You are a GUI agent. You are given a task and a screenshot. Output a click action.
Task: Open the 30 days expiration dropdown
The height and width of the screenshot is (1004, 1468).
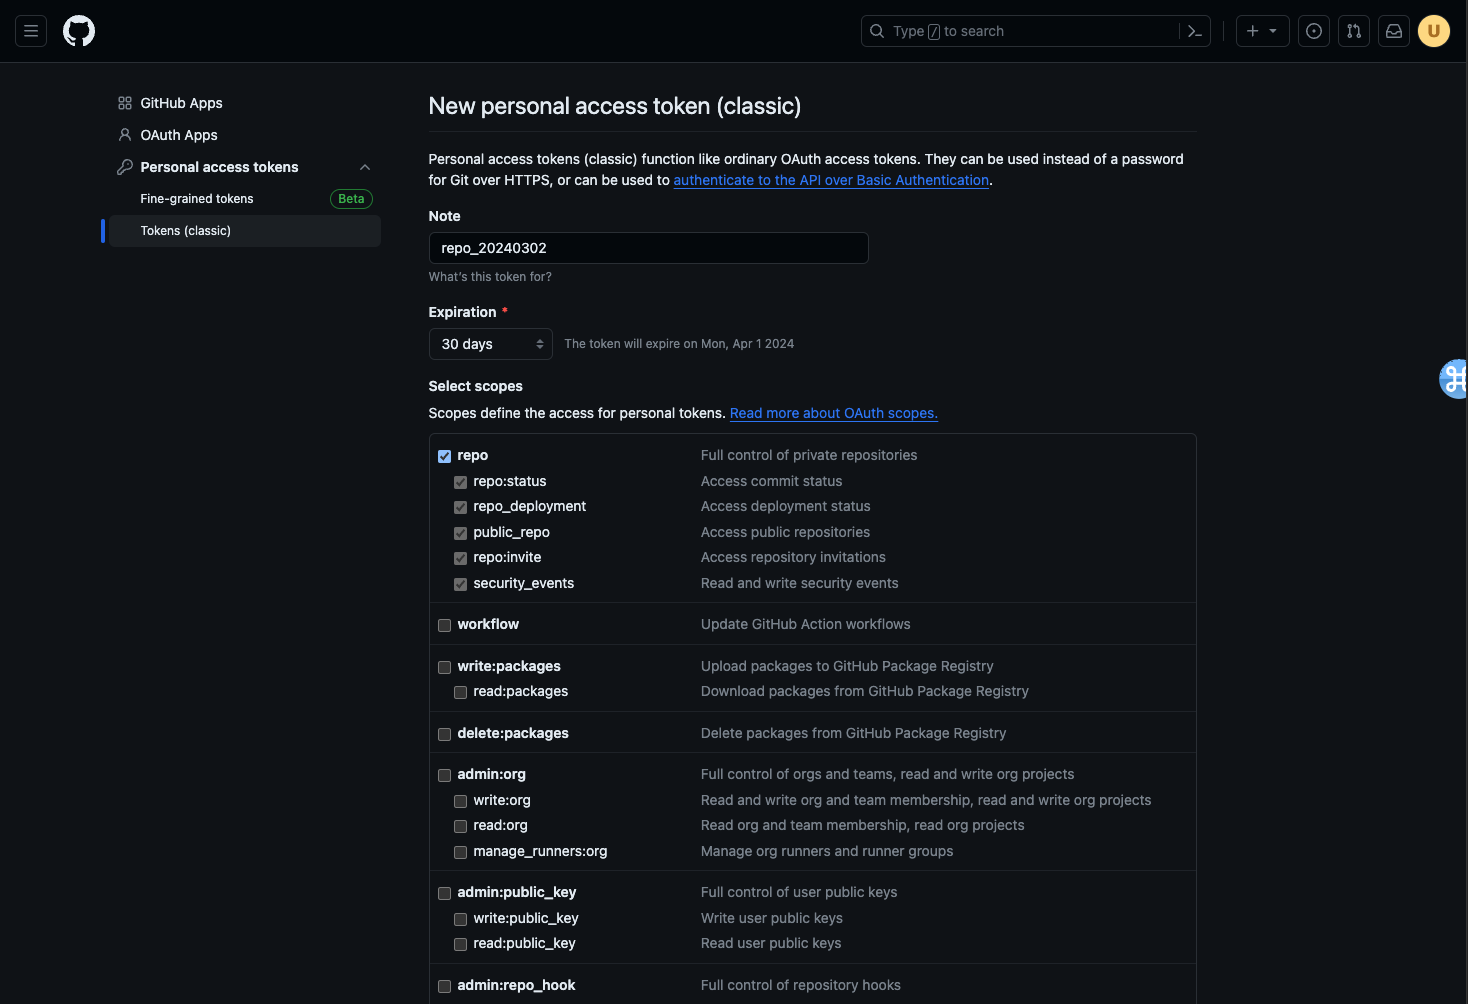point(490,344)
